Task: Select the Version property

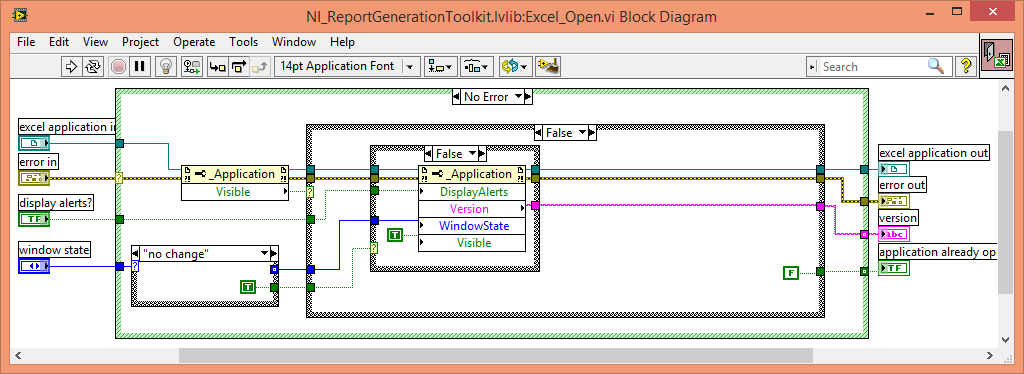Action: [472, 209]
